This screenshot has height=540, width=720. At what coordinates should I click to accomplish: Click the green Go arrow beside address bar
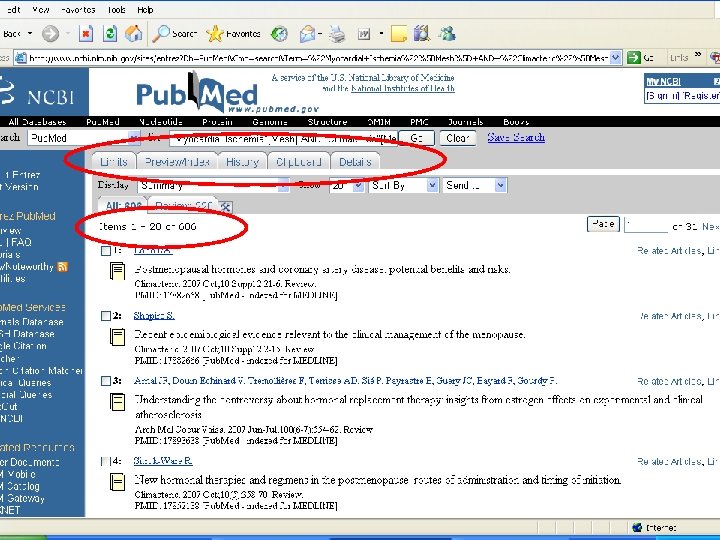[634, 57]
